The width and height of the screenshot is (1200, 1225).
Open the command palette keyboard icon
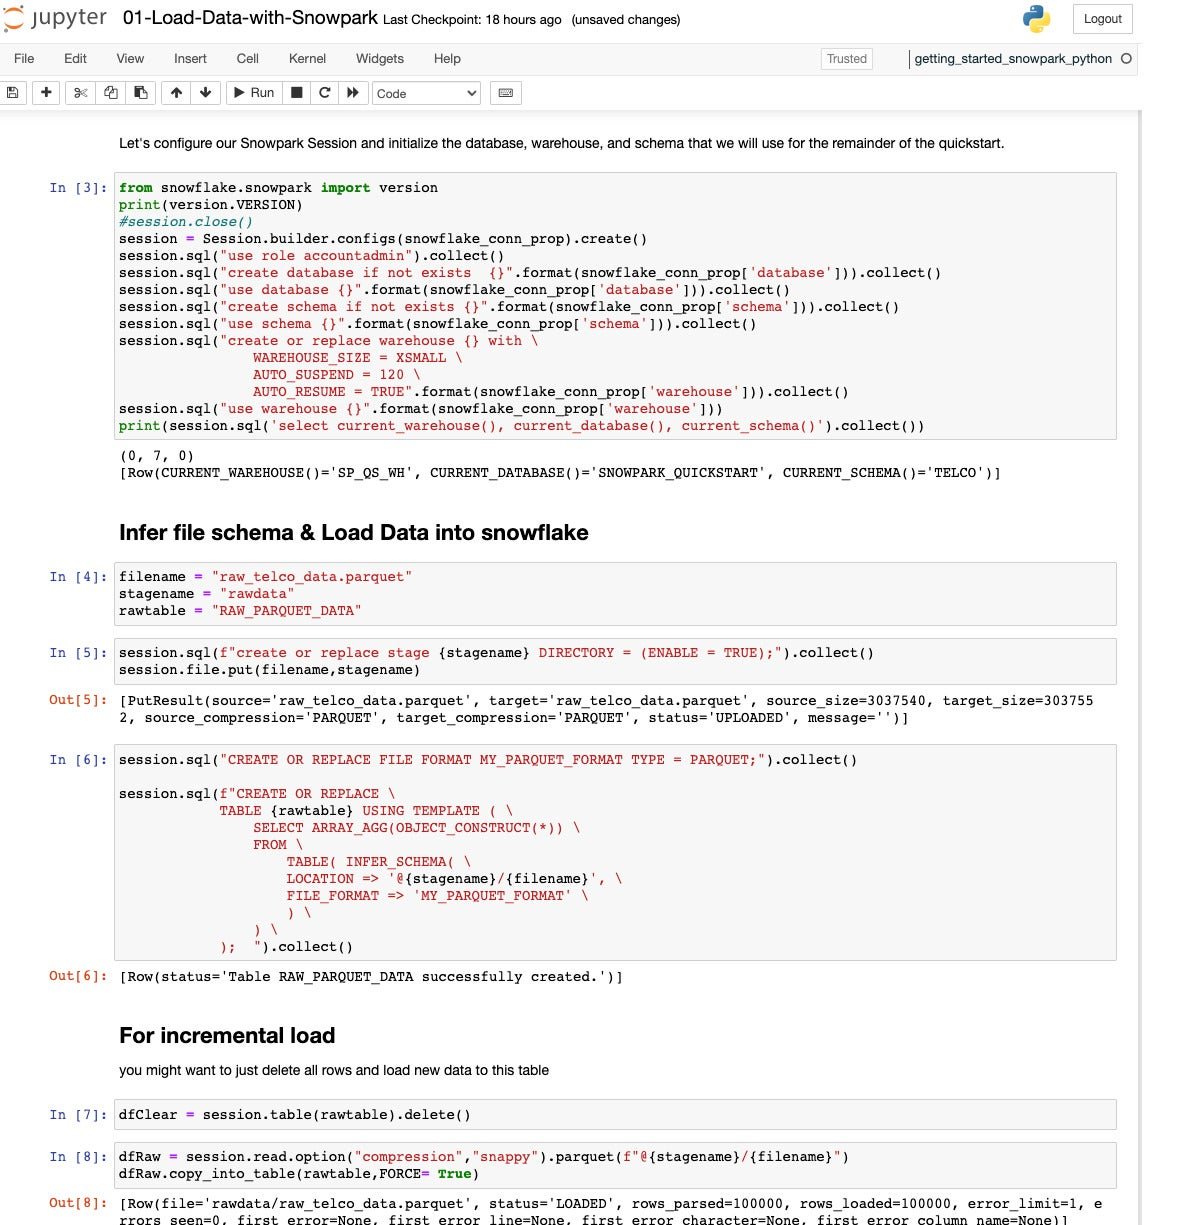pos(506,93)
